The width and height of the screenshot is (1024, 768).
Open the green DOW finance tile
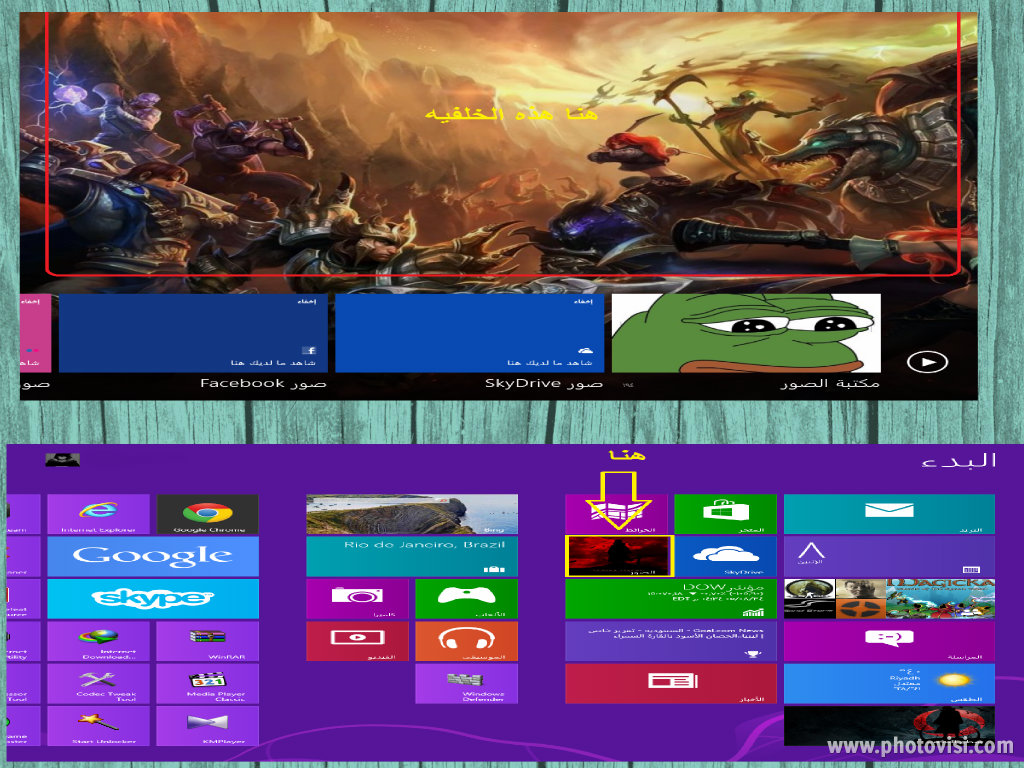tap(671, 599)
